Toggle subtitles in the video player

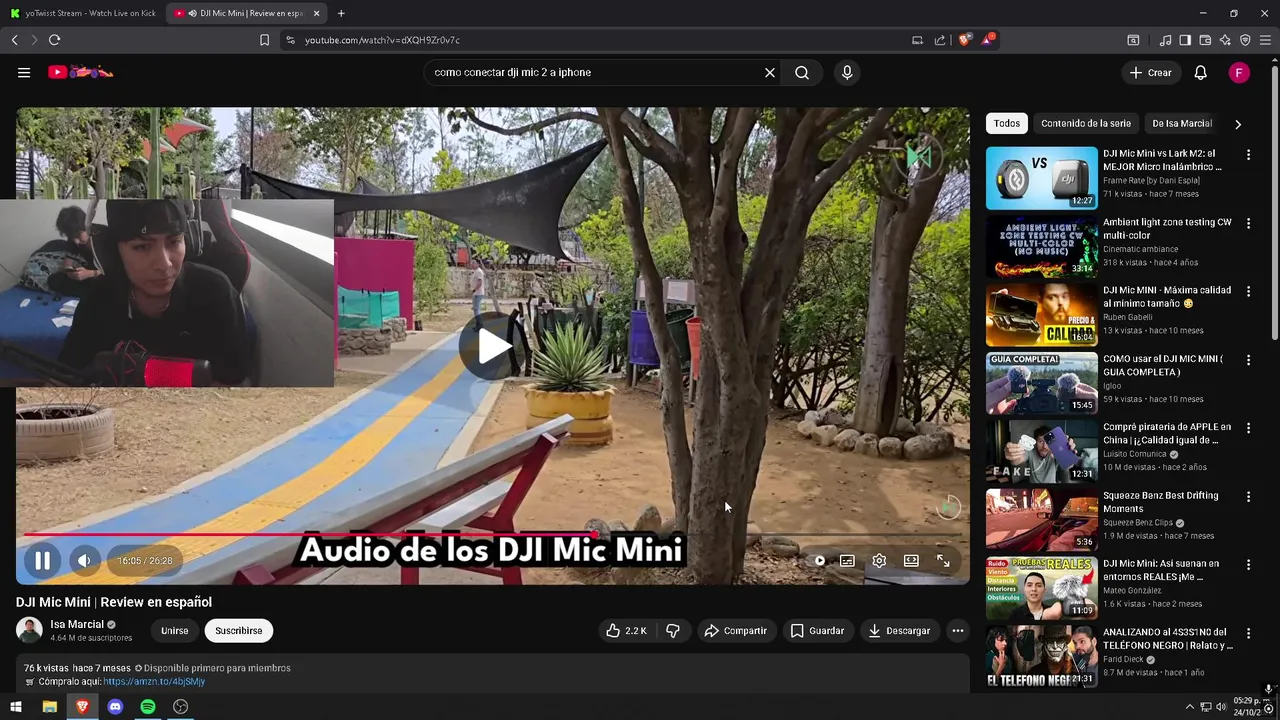coord(847,561)
